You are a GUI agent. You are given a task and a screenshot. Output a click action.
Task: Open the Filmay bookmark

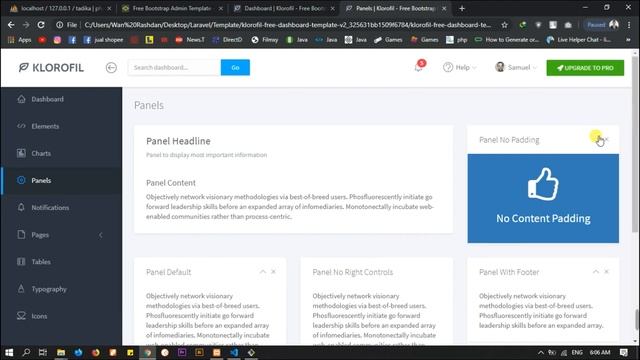point(265,40)
